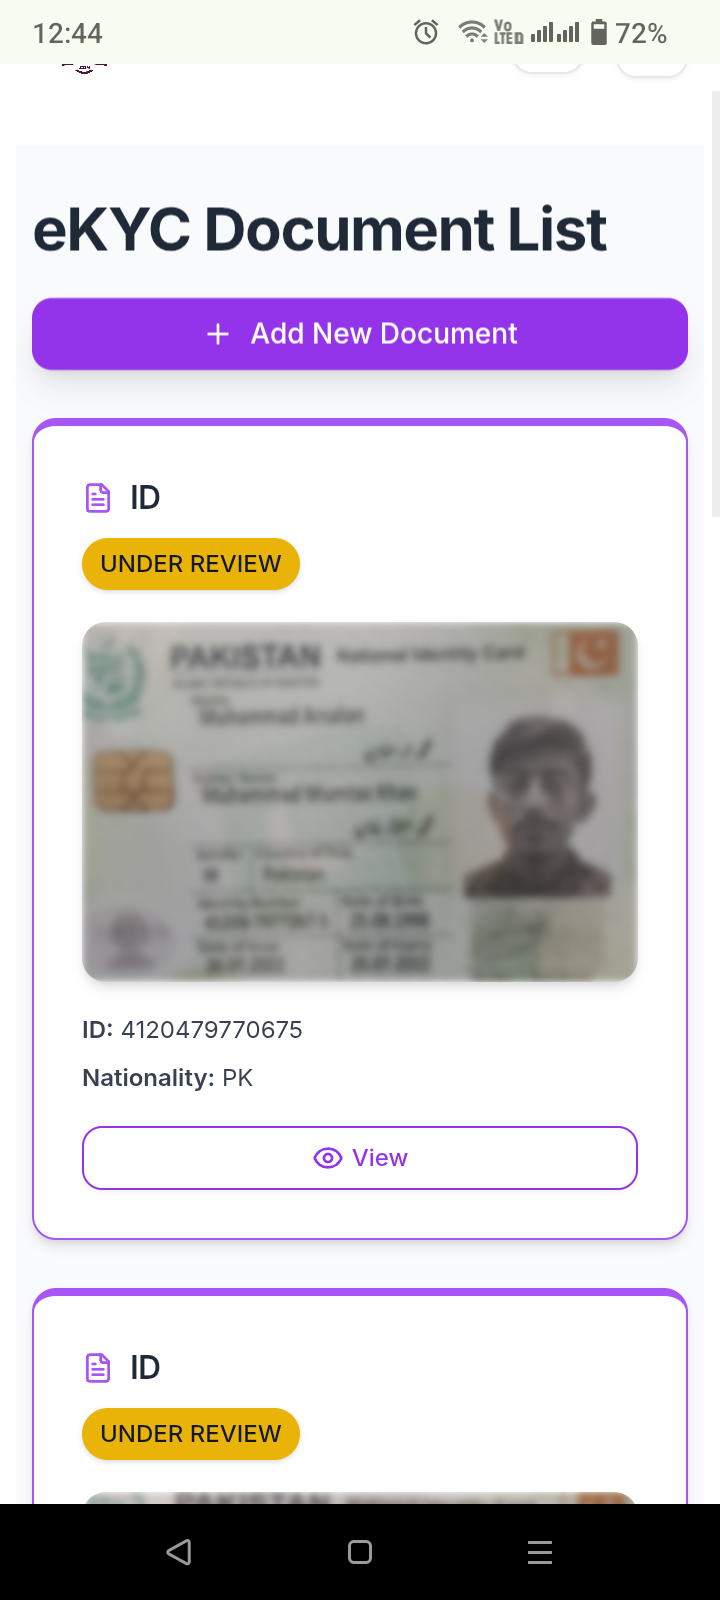Tap the first ID card title
Viewport: 720px width, 1600px height.
[x=145, y=497]
